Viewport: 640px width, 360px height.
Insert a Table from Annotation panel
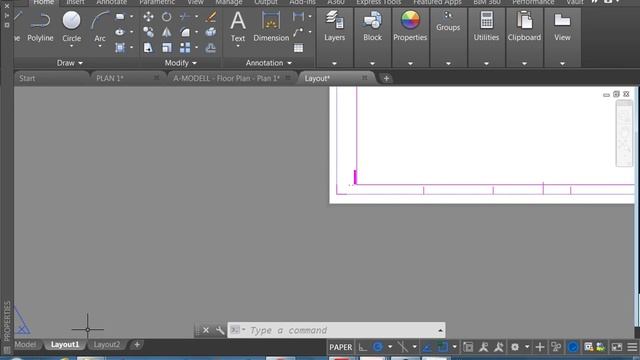(x=298, y=48)
